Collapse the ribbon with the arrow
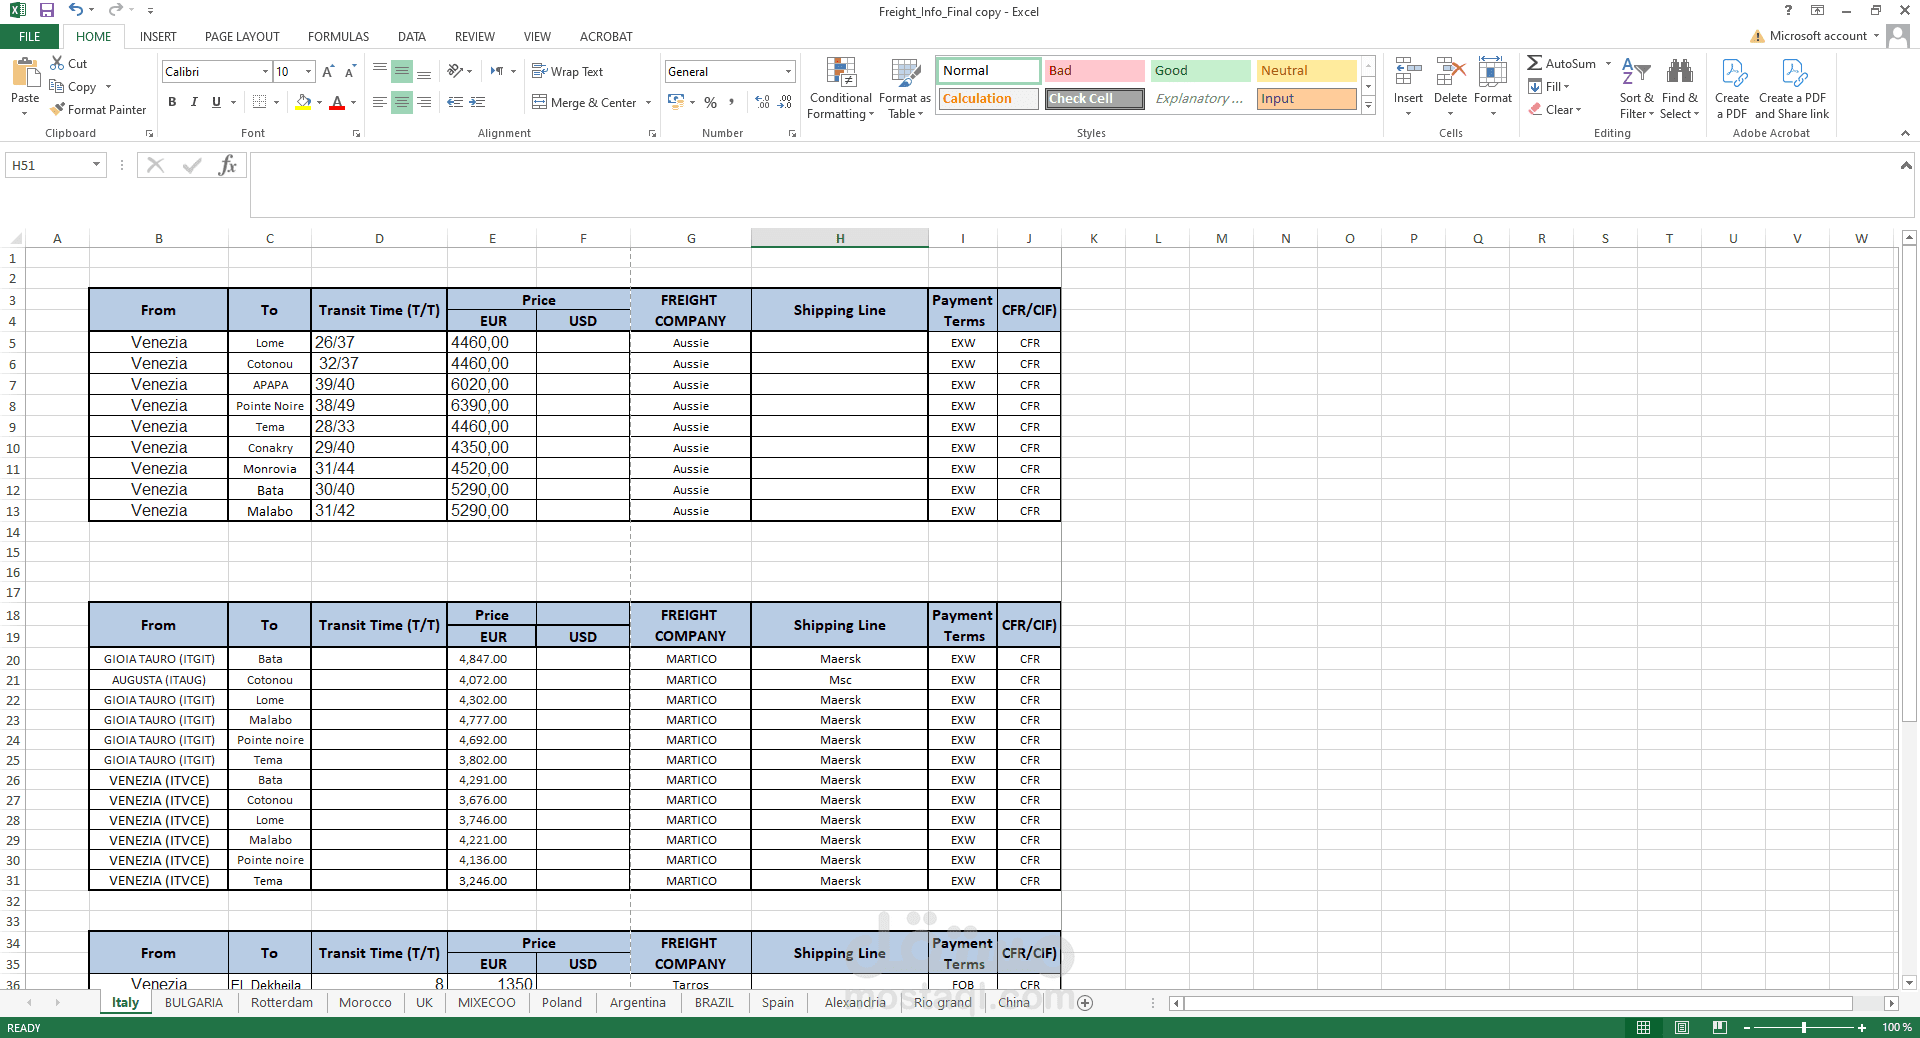 (1905, 133)
